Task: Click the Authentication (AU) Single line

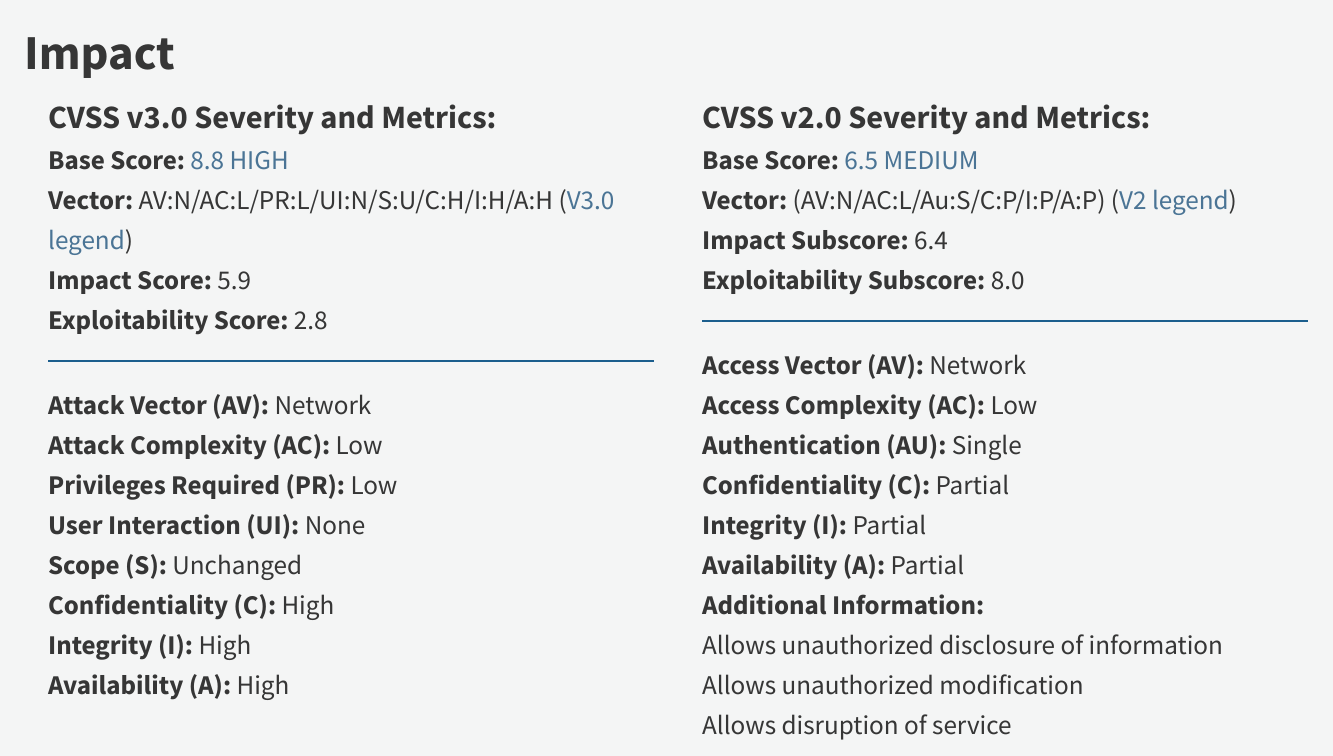Action: coord(861,445)
